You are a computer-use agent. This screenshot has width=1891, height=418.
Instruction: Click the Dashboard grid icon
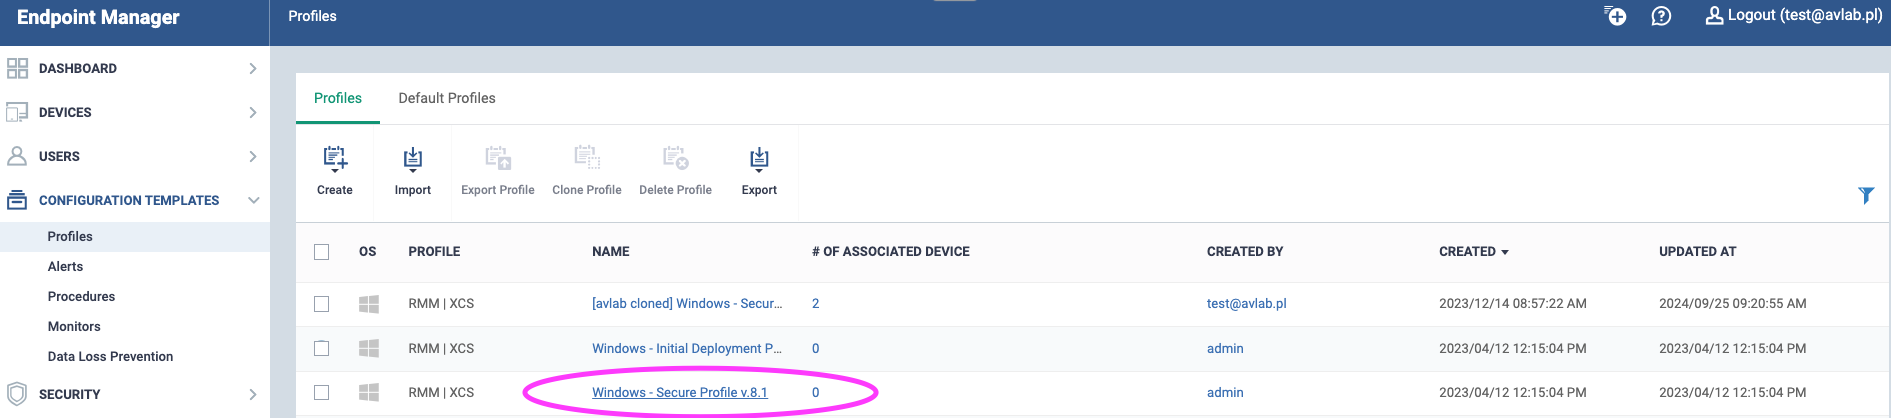17,68
